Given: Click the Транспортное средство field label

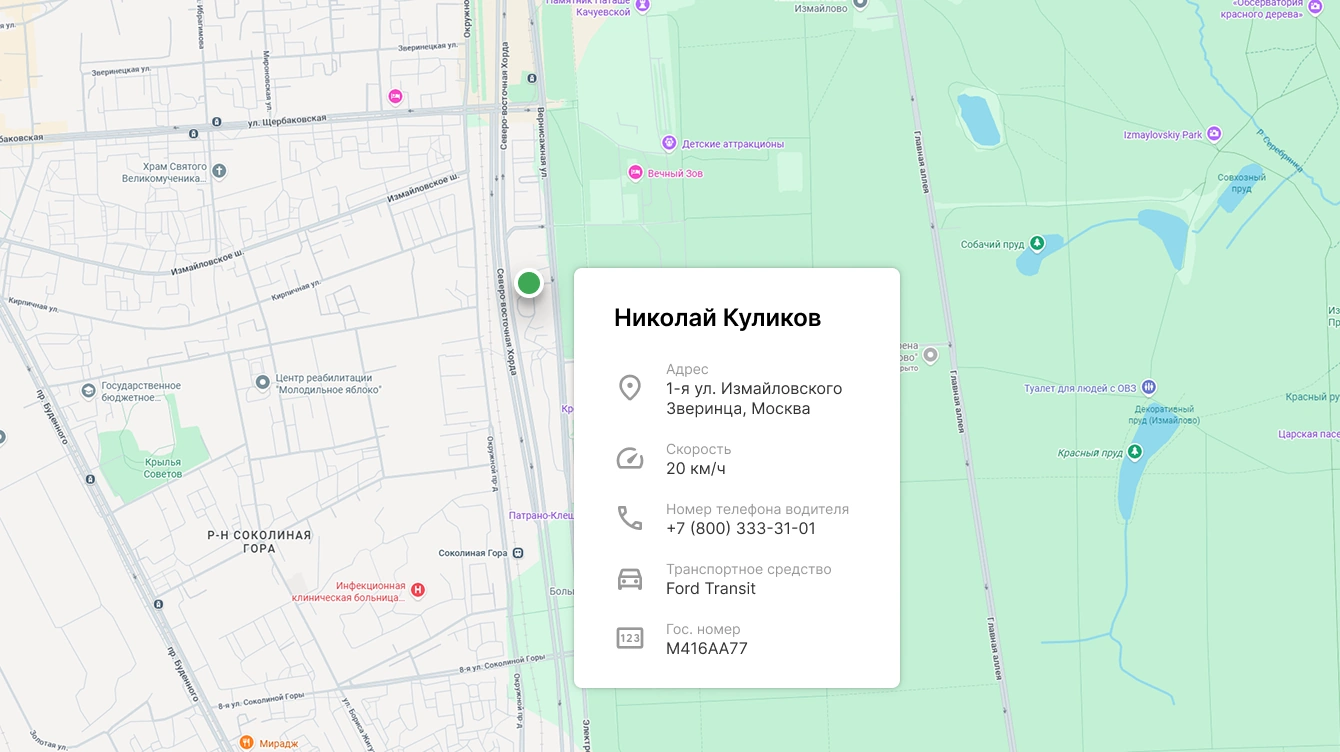Looking at the screenshot, I should tap(749, 569).
